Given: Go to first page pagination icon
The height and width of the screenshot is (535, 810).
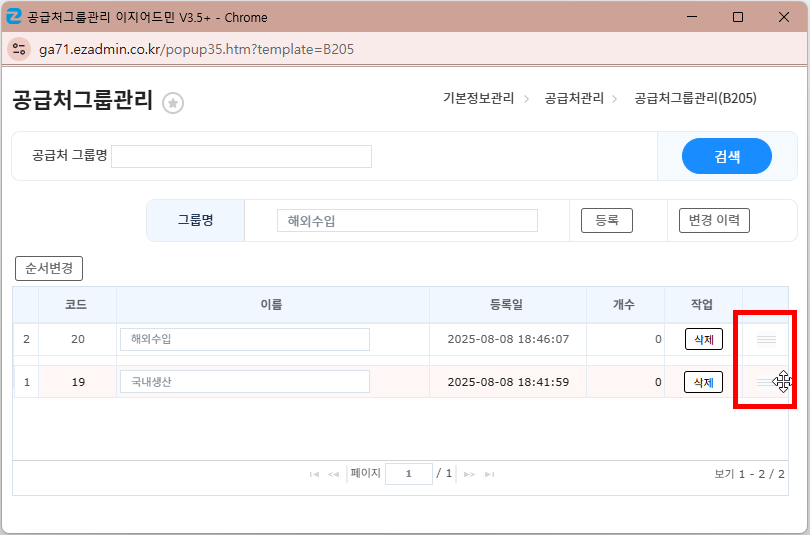Looking at the screenshot, I should 315,474.
